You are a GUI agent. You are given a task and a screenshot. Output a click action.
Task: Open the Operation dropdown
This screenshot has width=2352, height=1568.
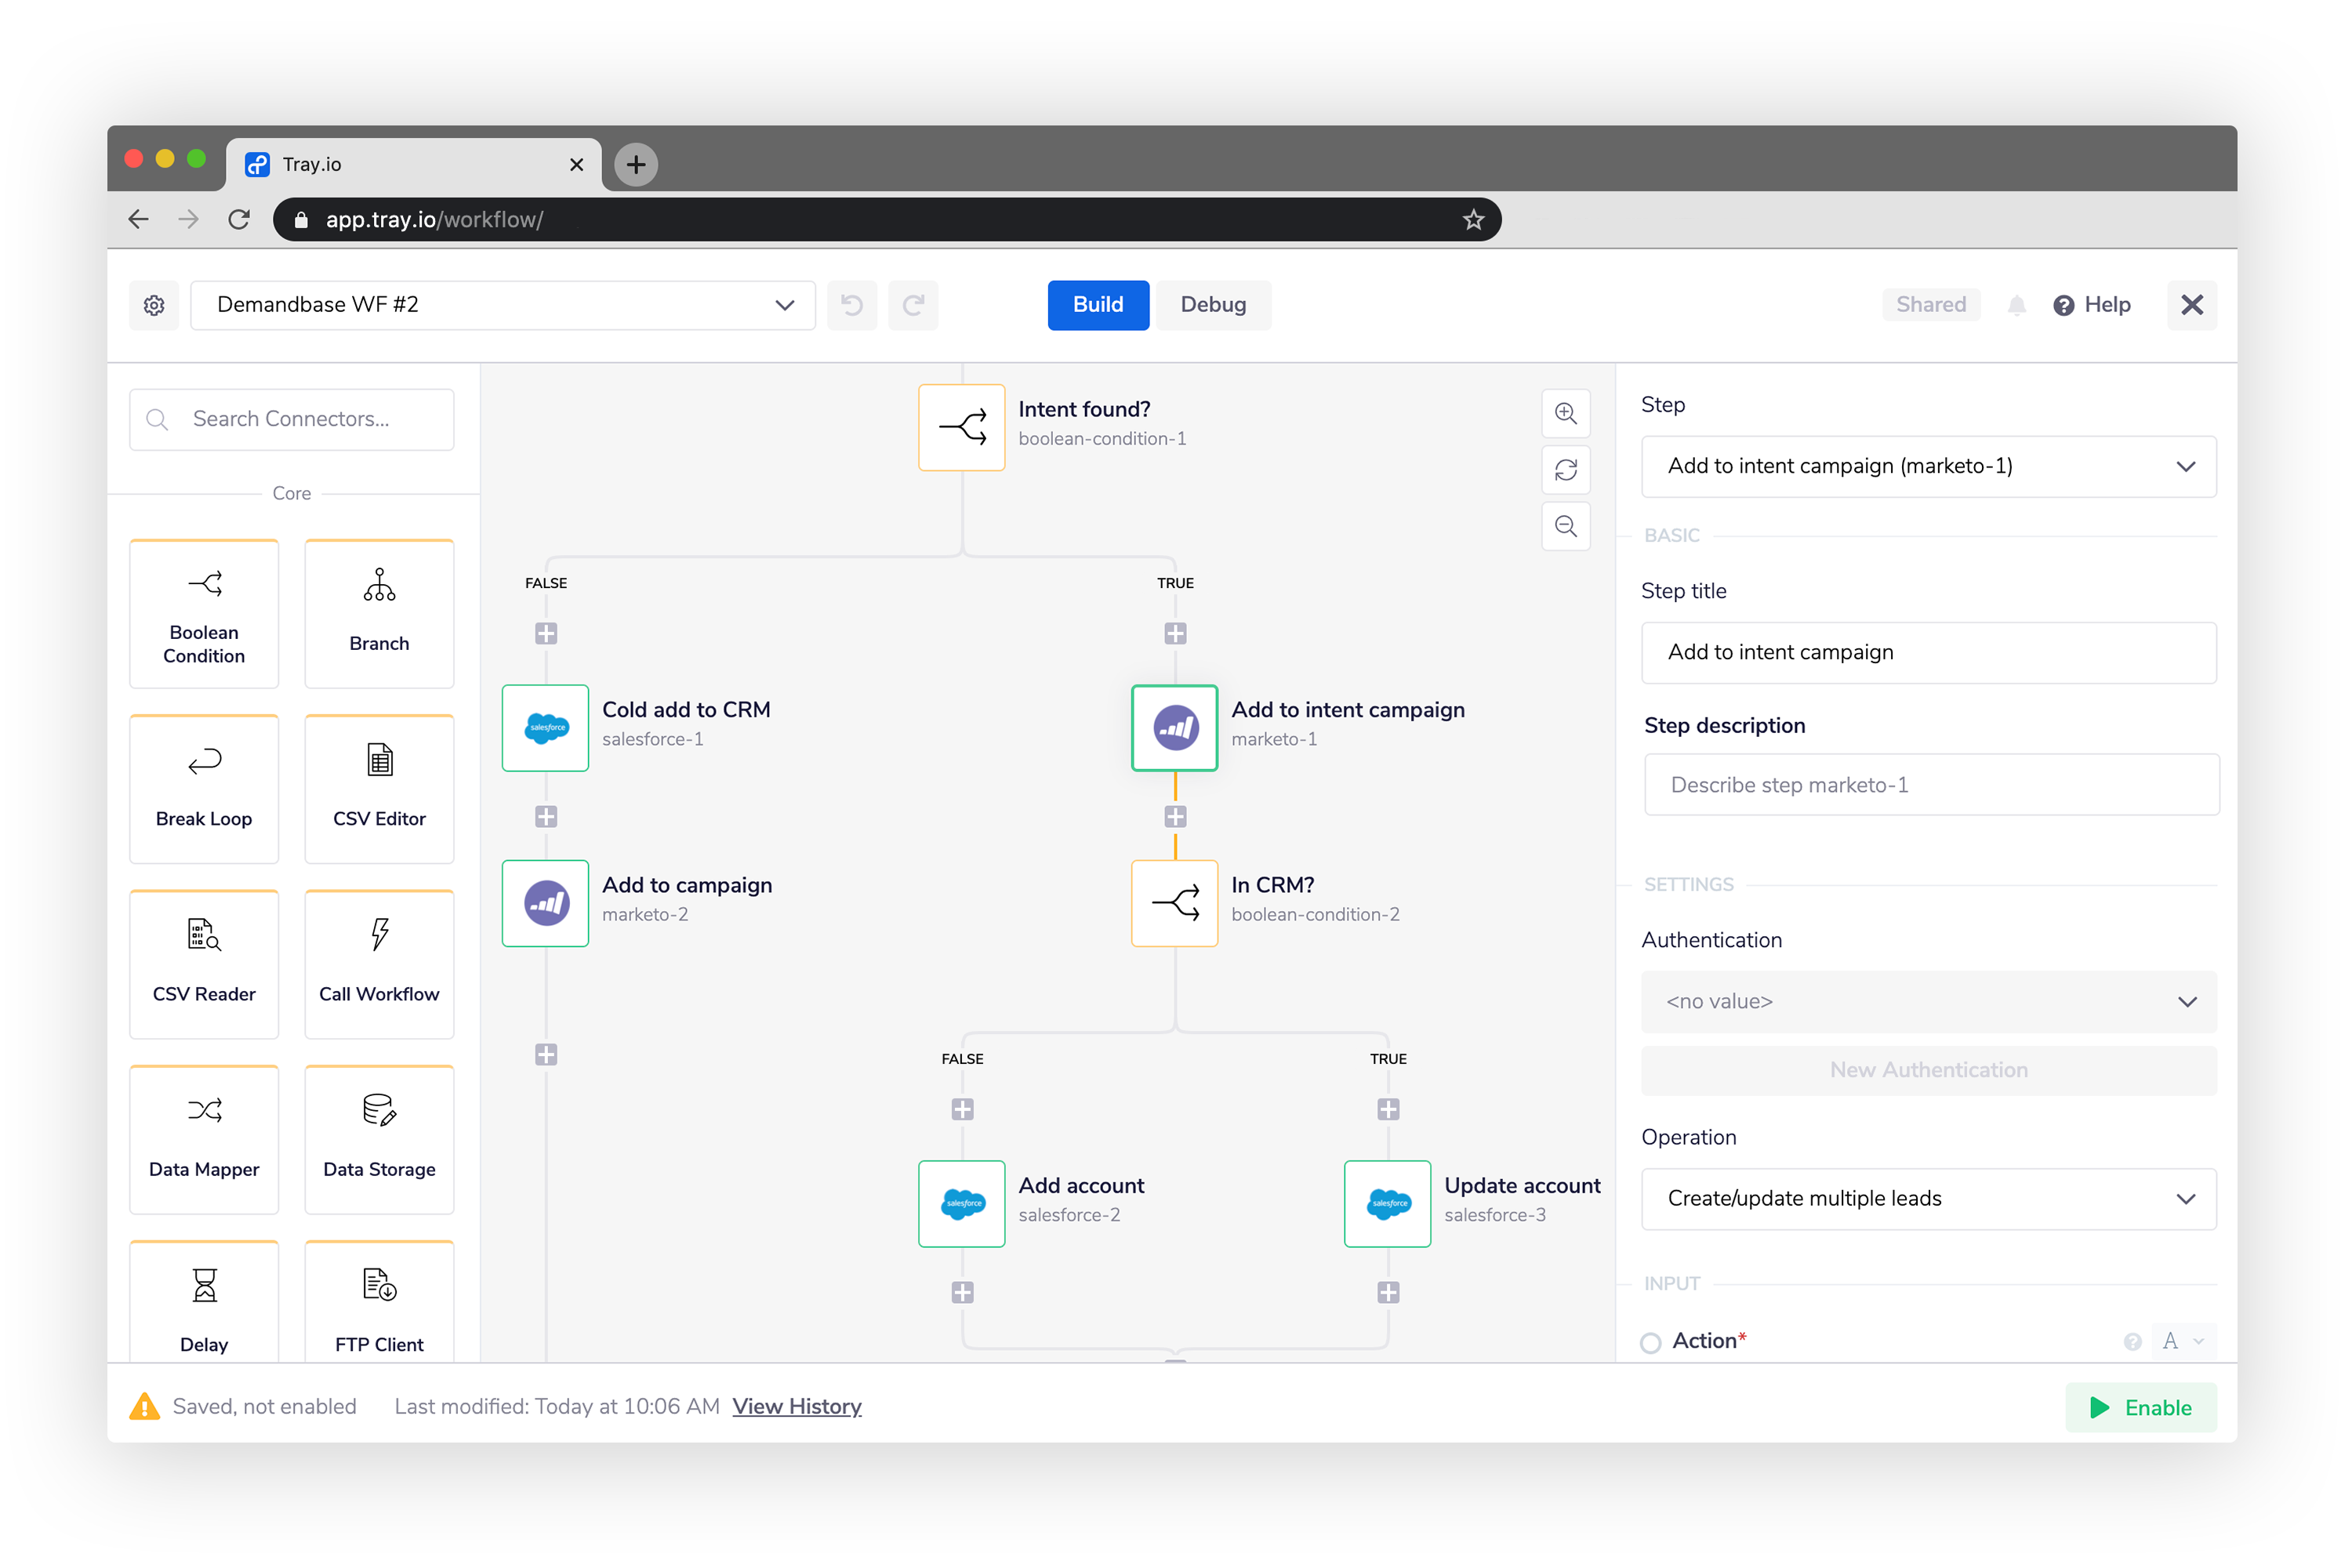click(x=1928, y=1198)
